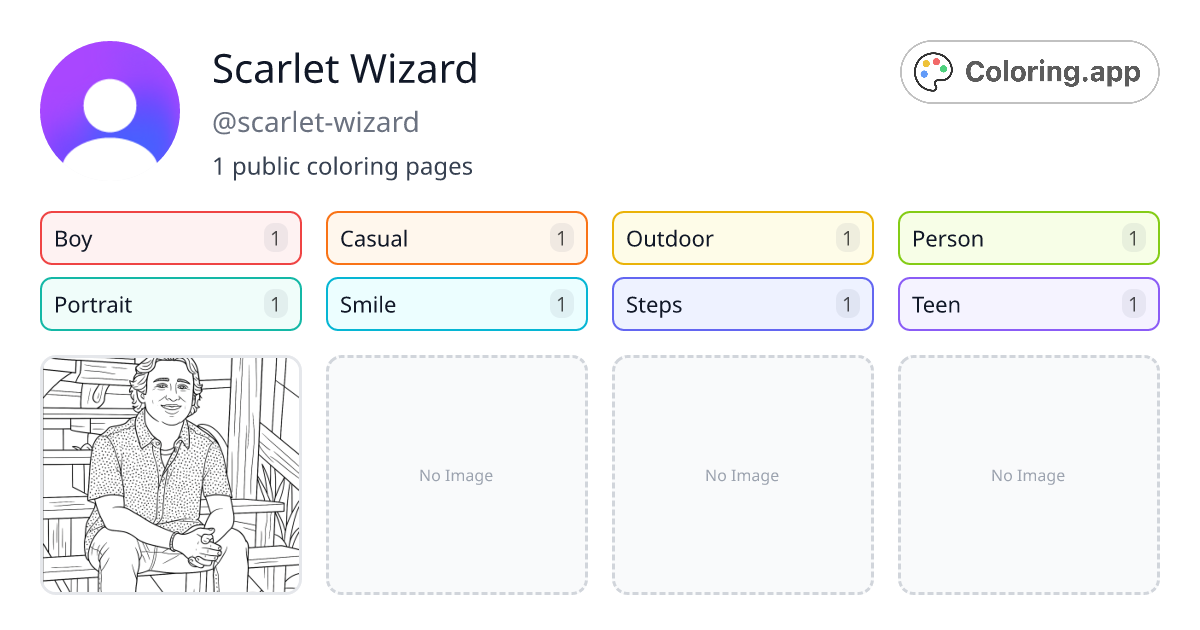Screen dimensions: 1200x630
Task: Open the Outdoor tag chip
Action: [x=742, y=238]
